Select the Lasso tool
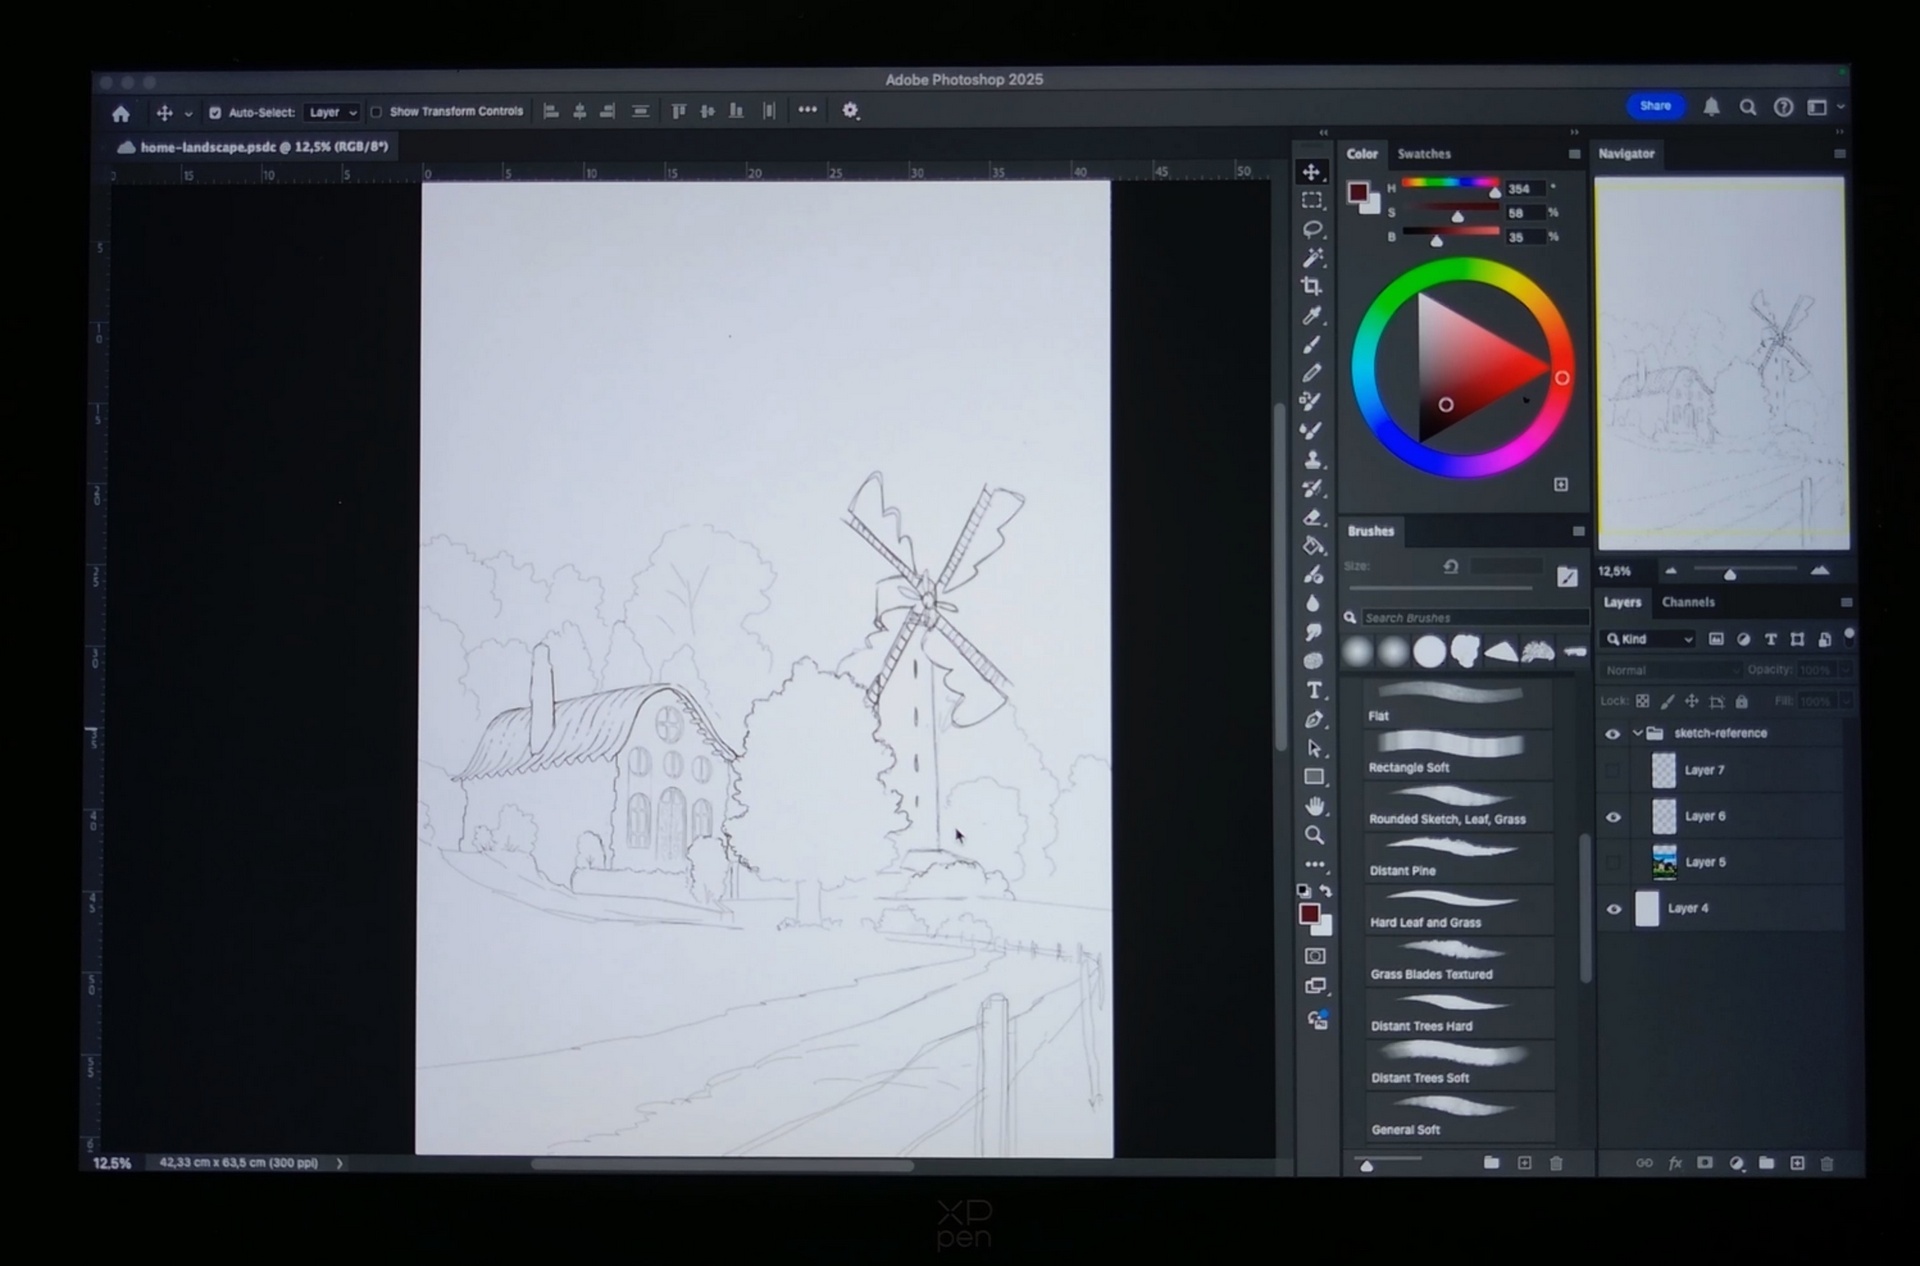Viewport: 1920px width, 1266px height. click(1312, 230)
